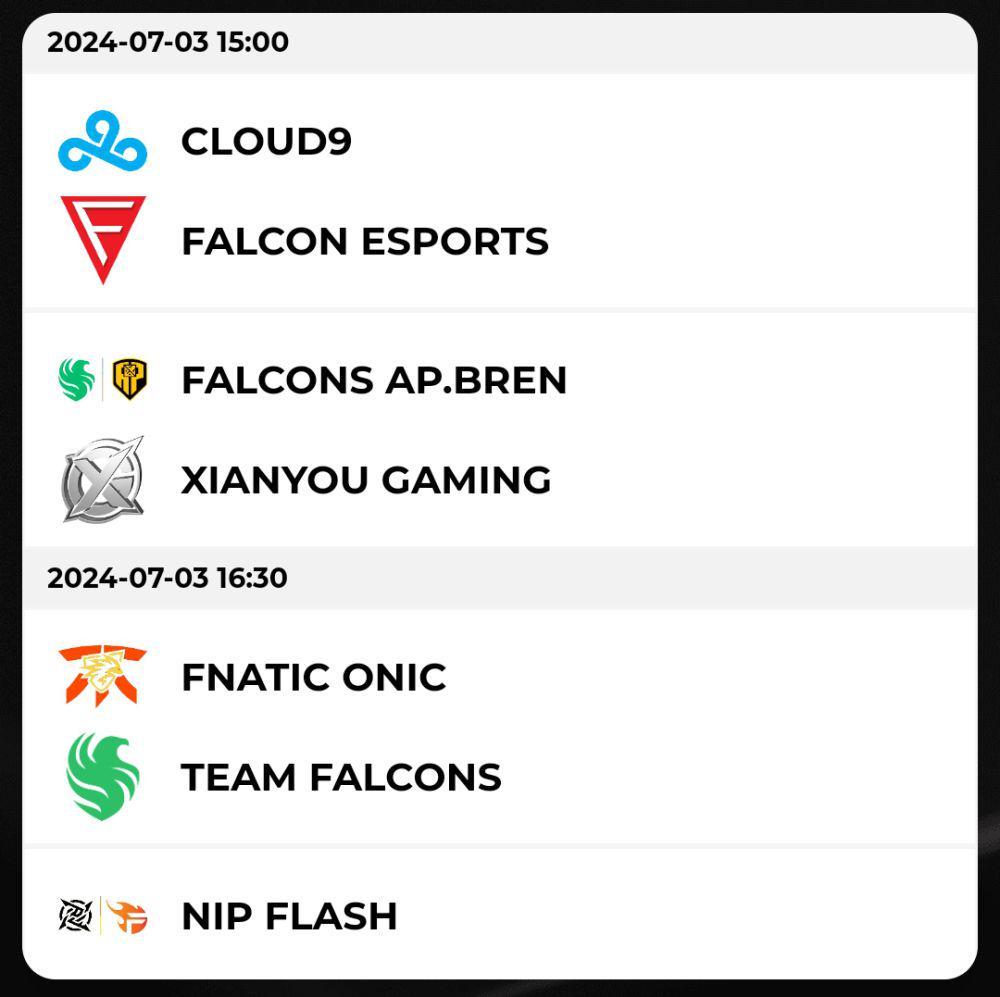Click the orange Fnatic Onic logo
The width and height of the screenshot is (1000, 997).
(103, 676)
